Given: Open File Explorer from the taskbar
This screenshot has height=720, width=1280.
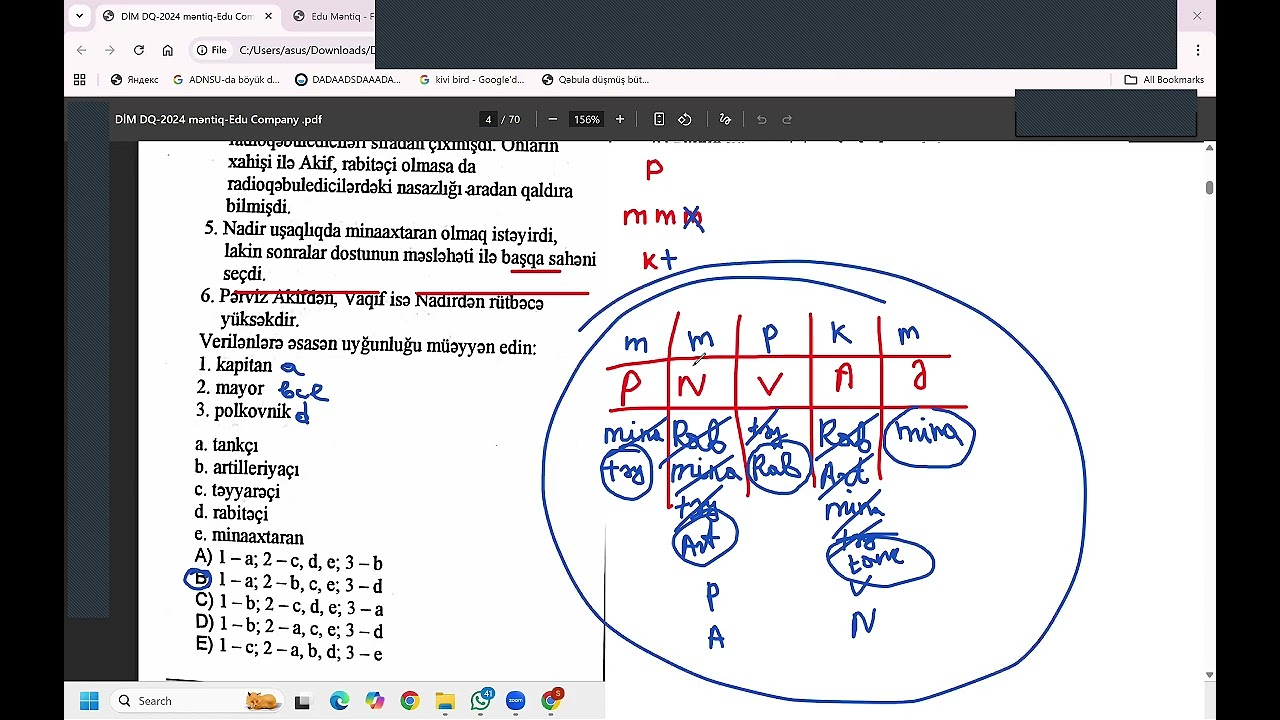Looking at the screenshot, I should [x=445, y=701].
